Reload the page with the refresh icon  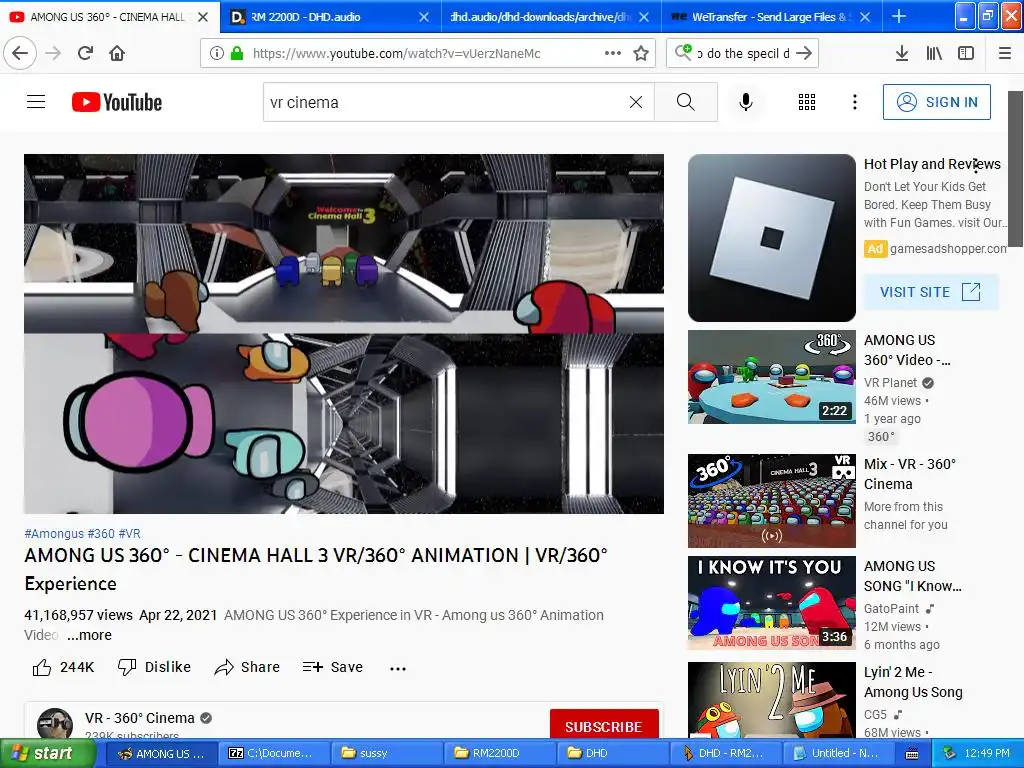[86, 54]
